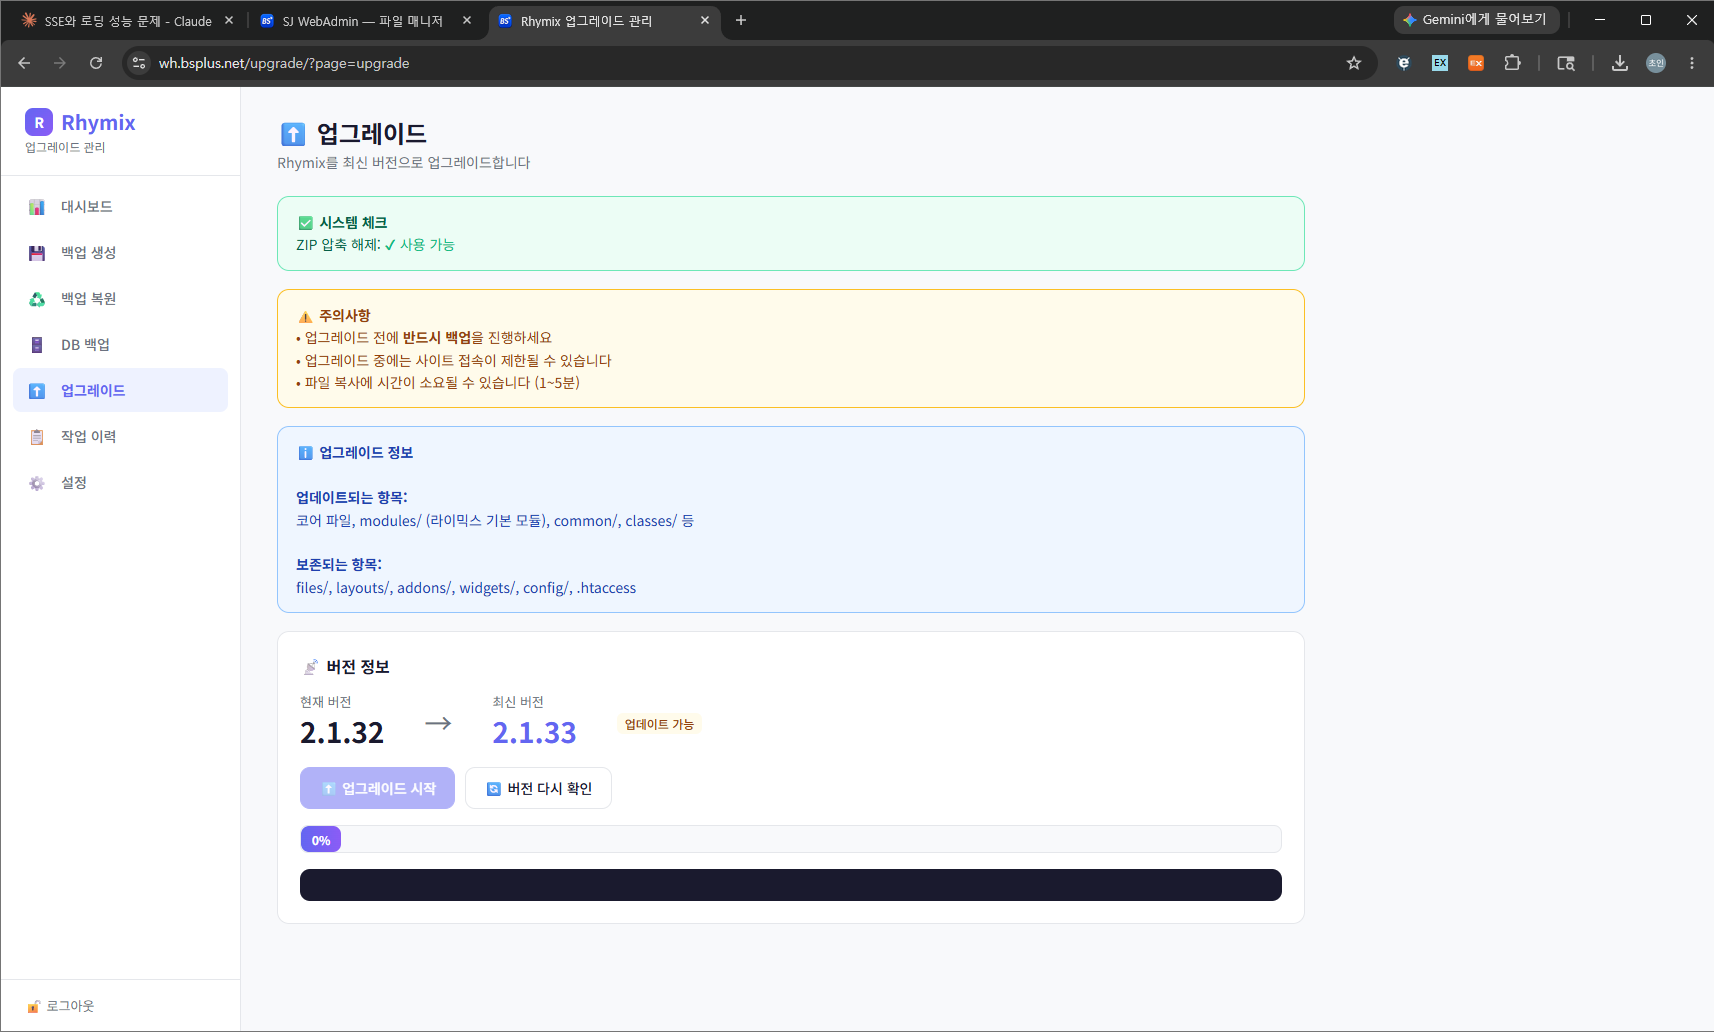Click the blue EX extension icon
Viewport: 1714px width, 1032px height.
click(x=1440, y=63)
